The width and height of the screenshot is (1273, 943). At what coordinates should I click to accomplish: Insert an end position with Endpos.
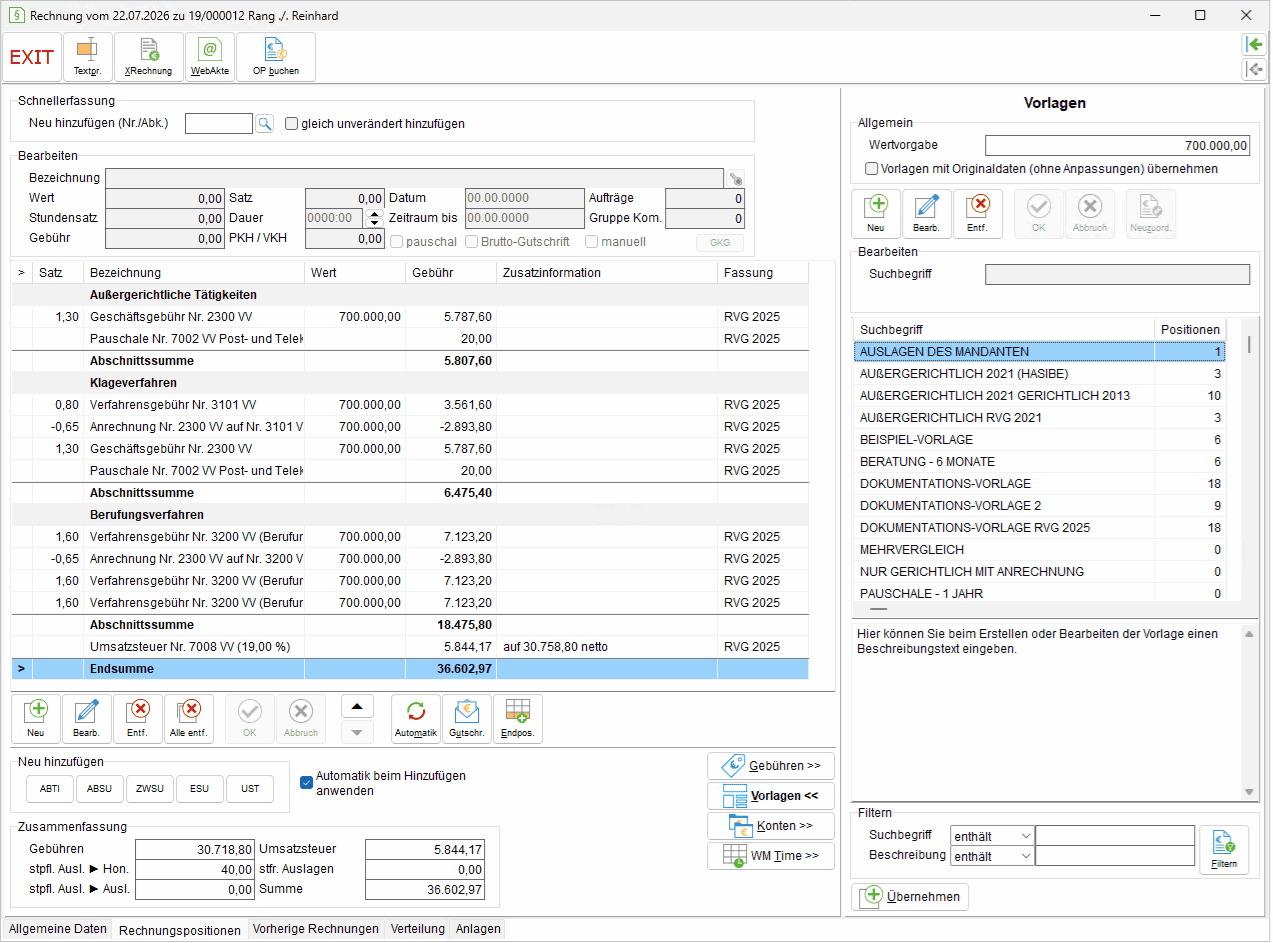(518, 719)
